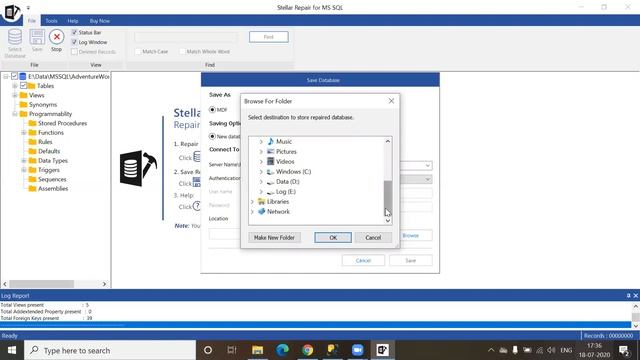The width and height of the screenshot is (640, 360).
Task: Select the Network icon
Action: [x=261, y=211]
